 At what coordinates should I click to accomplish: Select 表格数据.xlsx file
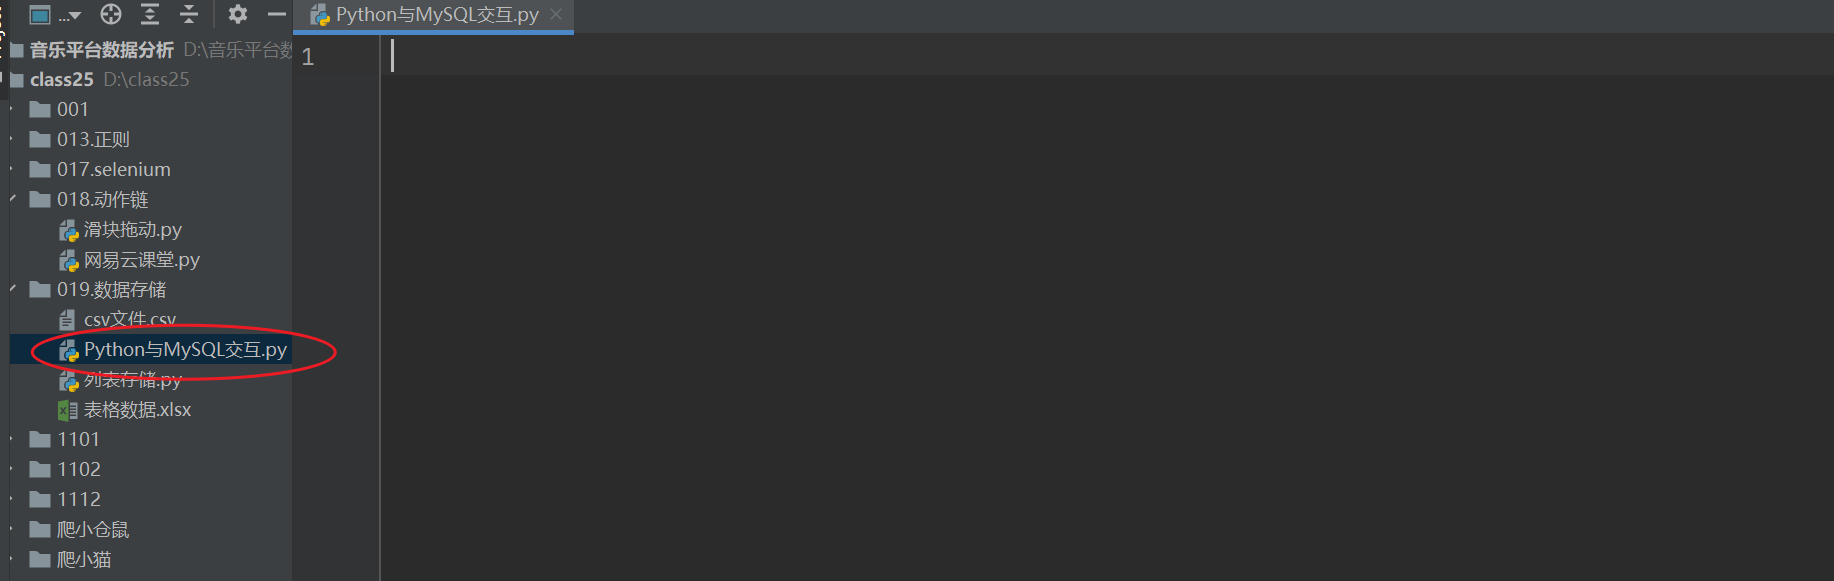pyautogui.click(x=137, y=410)
